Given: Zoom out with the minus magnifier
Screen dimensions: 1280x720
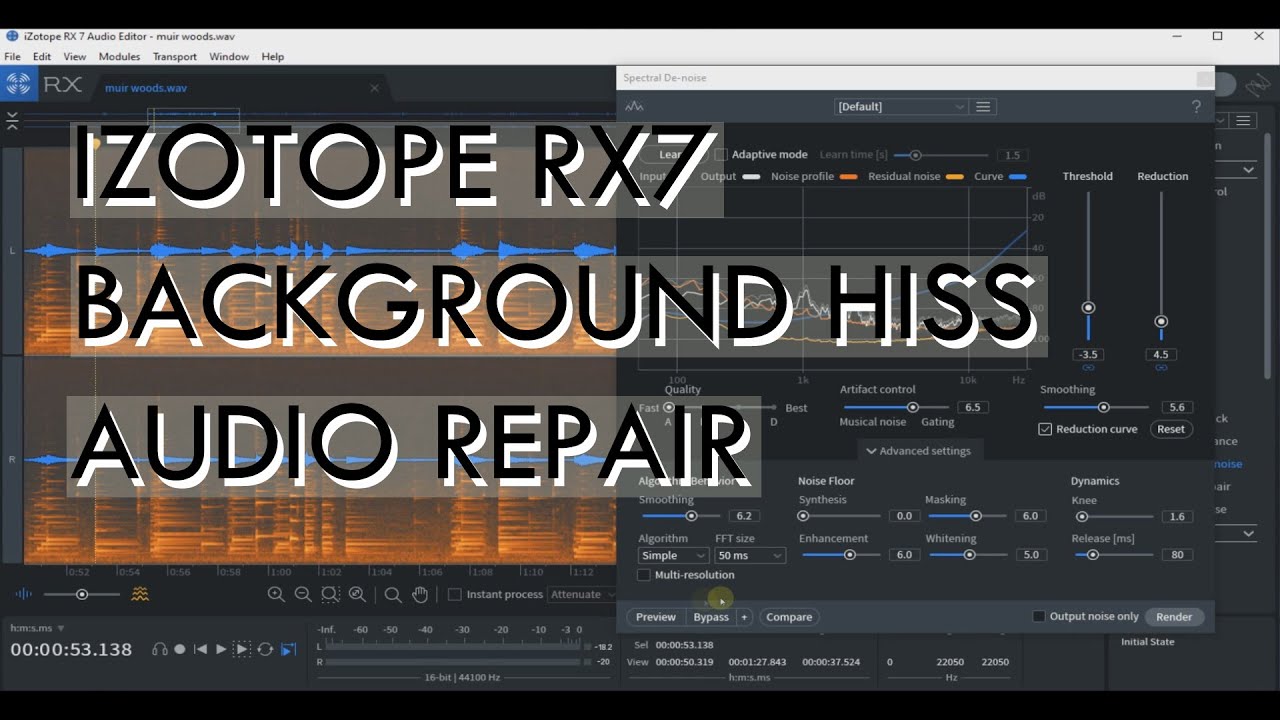Looking at the screenshot, I should 303,594.
